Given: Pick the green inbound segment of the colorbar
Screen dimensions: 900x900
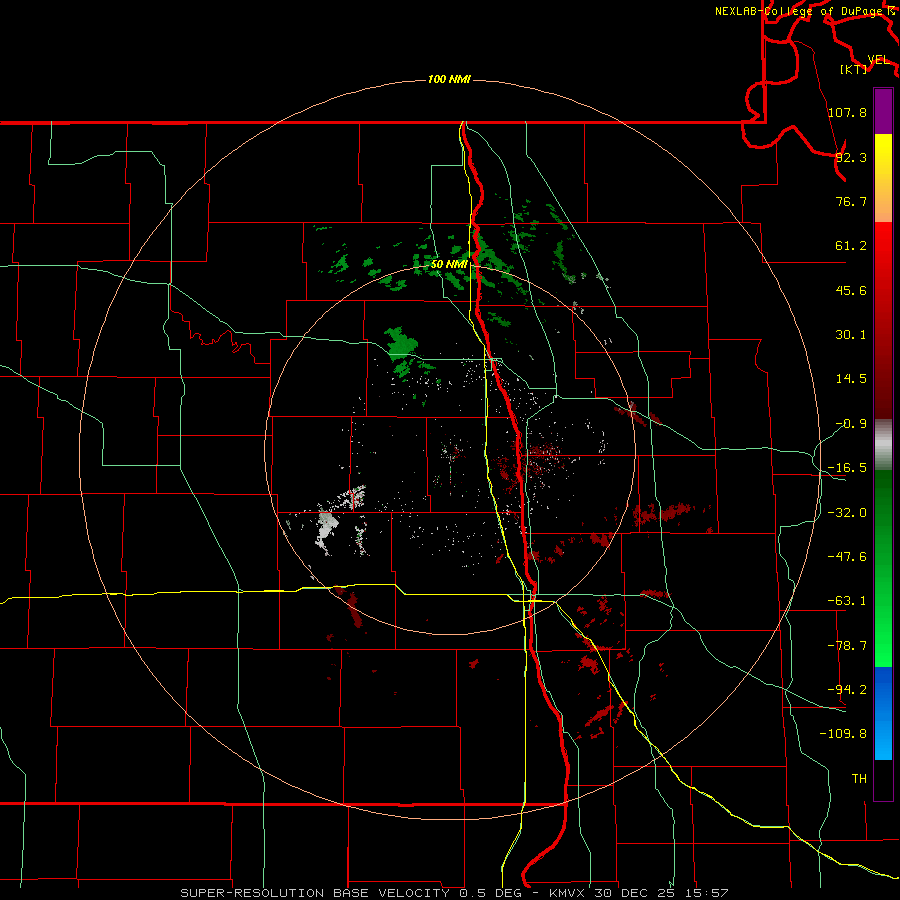Looking at the screenshot, I should pyautogui.click(x=883, y=568).
